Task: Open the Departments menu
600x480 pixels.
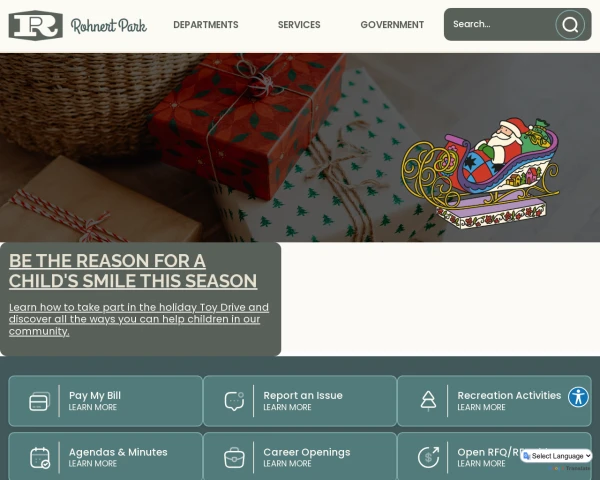Action: coord(206,25)
